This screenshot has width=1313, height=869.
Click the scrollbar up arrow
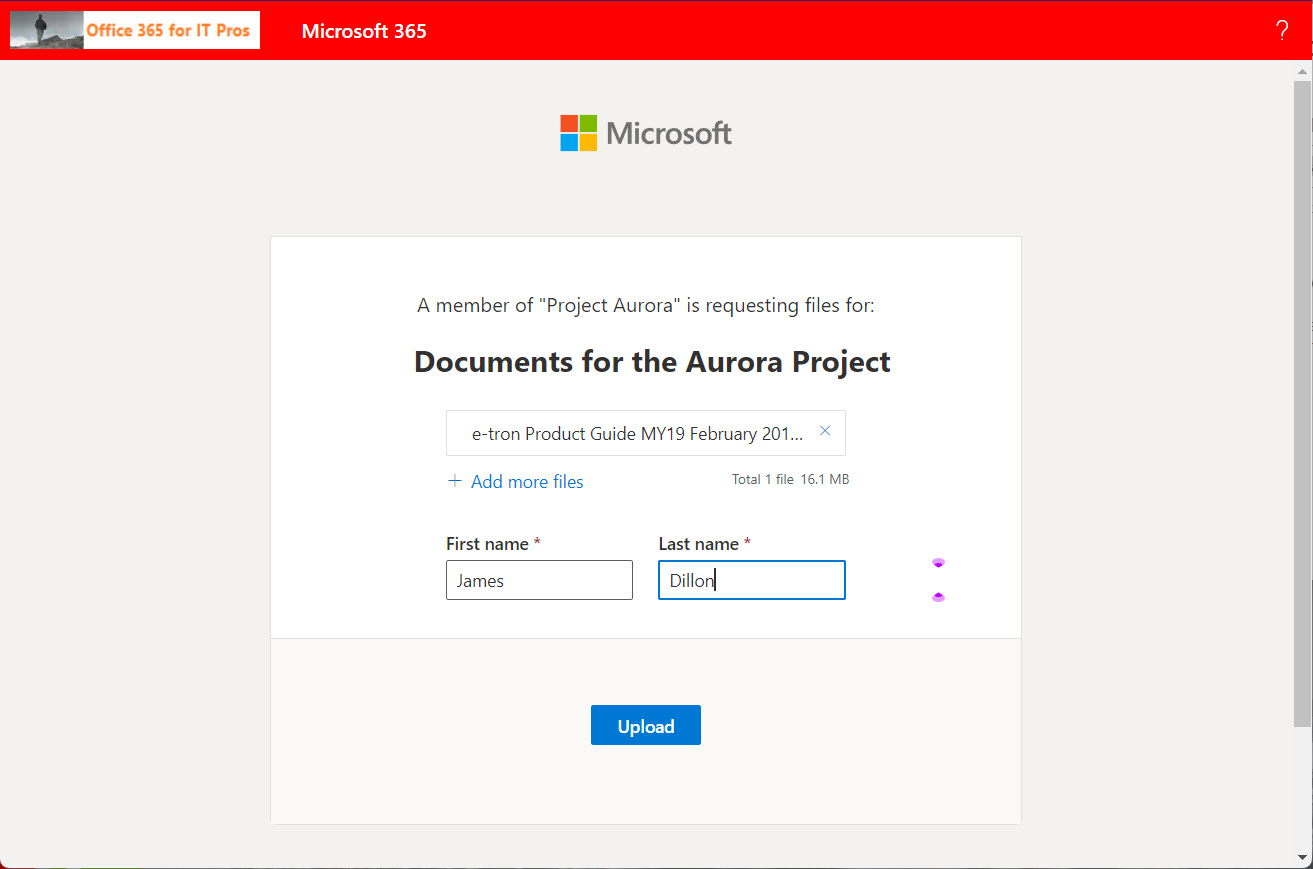tap(1302, 71)
